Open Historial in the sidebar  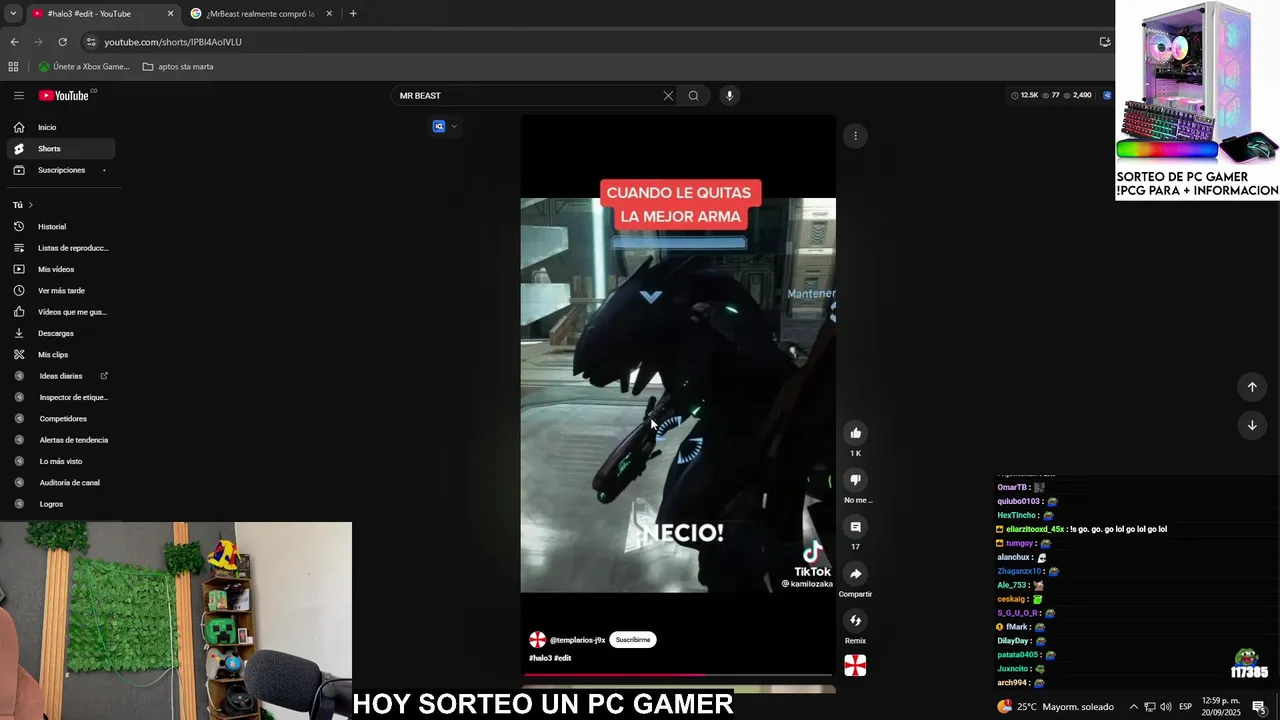(x=61, y=227)
